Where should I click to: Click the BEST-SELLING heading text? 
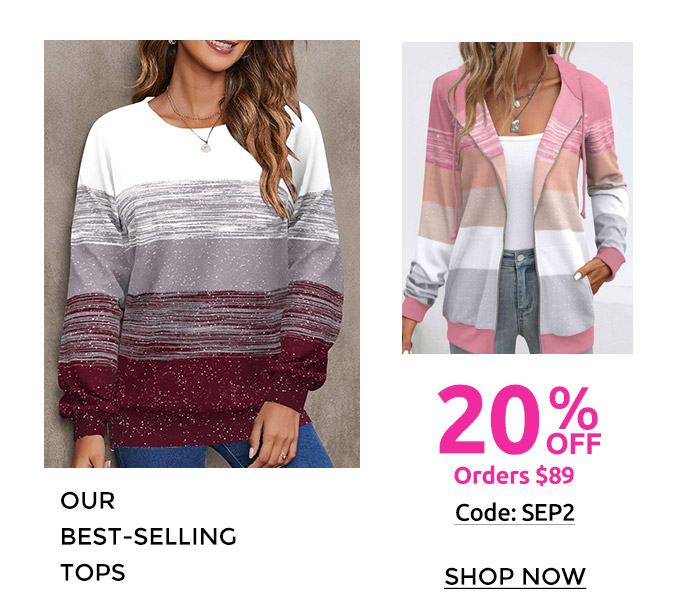coord(149,537)
